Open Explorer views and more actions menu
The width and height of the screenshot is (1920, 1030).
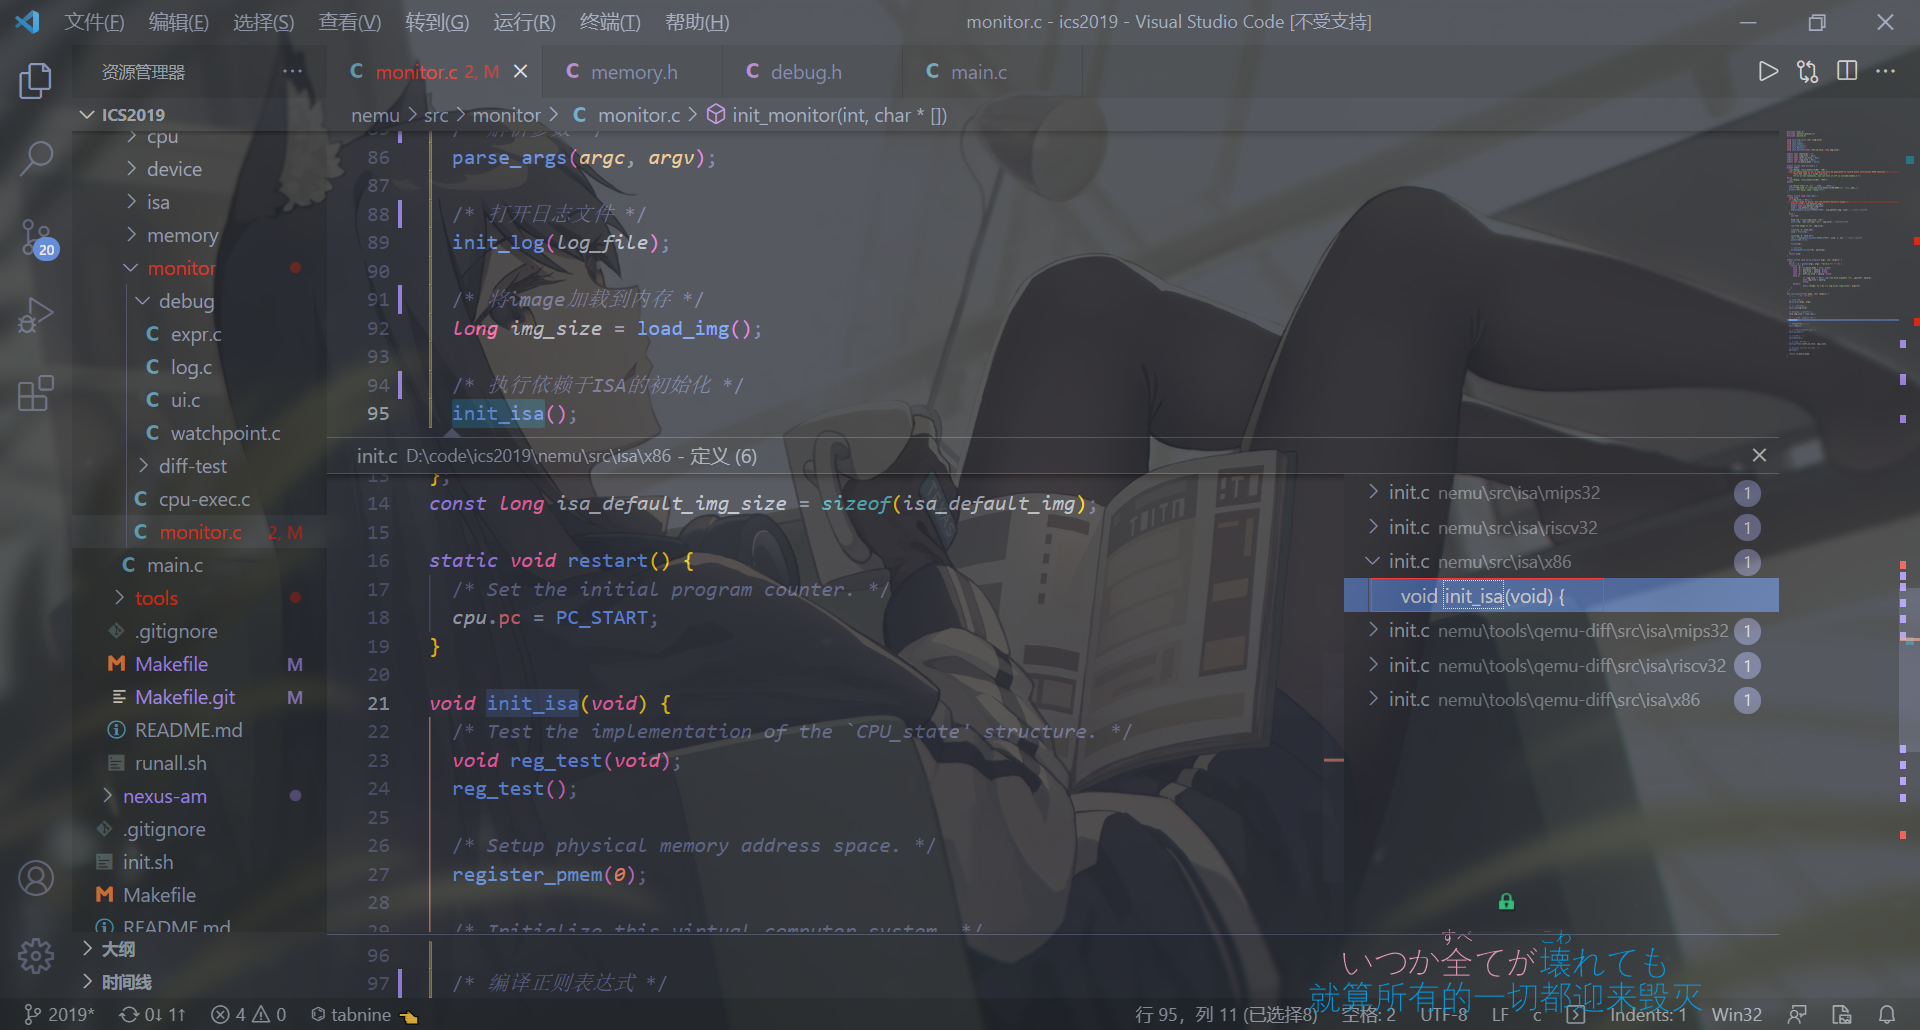coord(292,71)
